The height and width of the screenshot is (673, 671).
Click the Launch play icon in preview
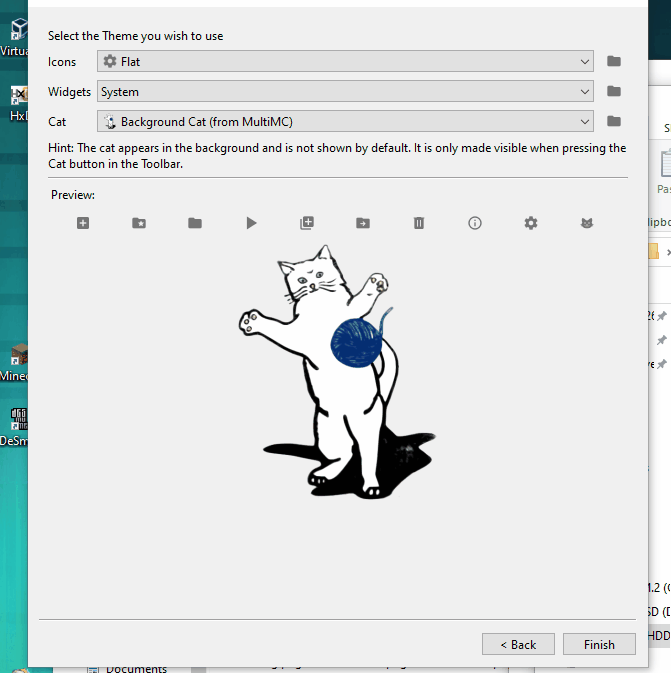251,223
